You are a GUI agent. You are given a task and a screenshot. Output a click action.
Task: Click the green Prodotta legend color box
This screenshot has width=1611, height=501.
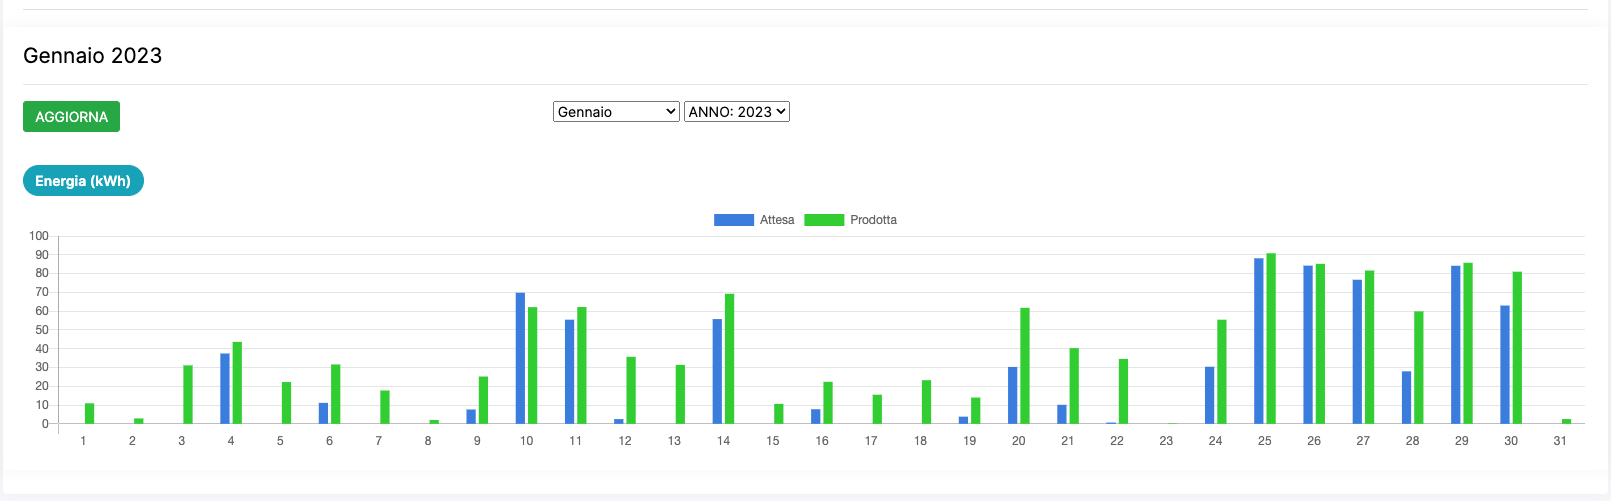pyautogui.click(x=824, y=220)
